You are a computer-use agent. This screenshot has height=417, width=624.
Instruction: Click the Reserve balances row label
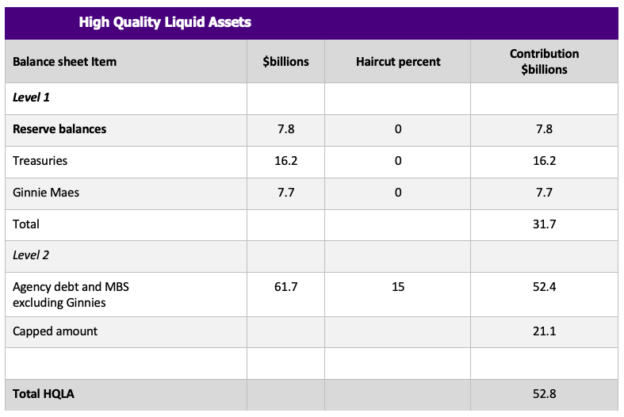click(x=59, y=129)
